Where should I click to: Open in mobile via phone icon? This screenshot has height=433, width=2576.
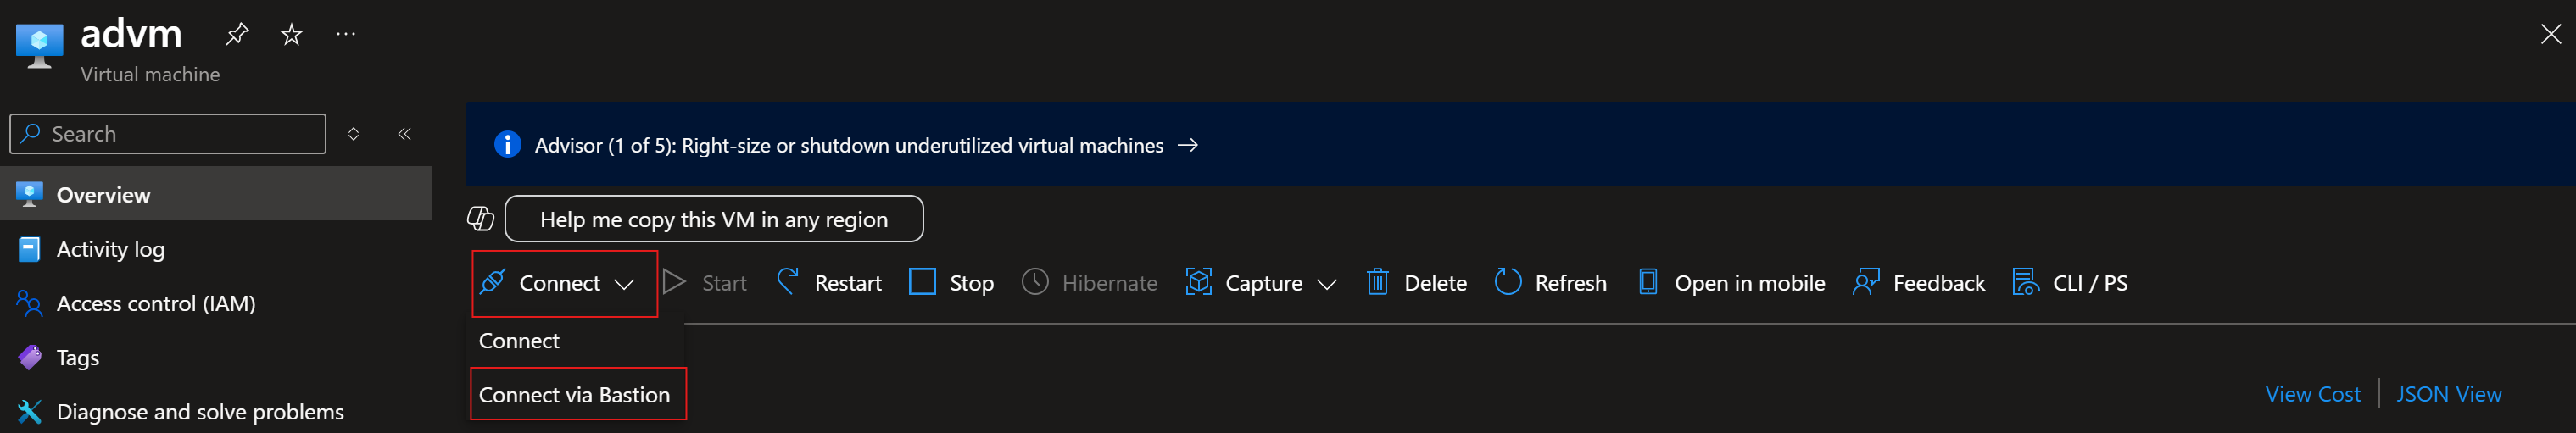tap(1647, 282)
